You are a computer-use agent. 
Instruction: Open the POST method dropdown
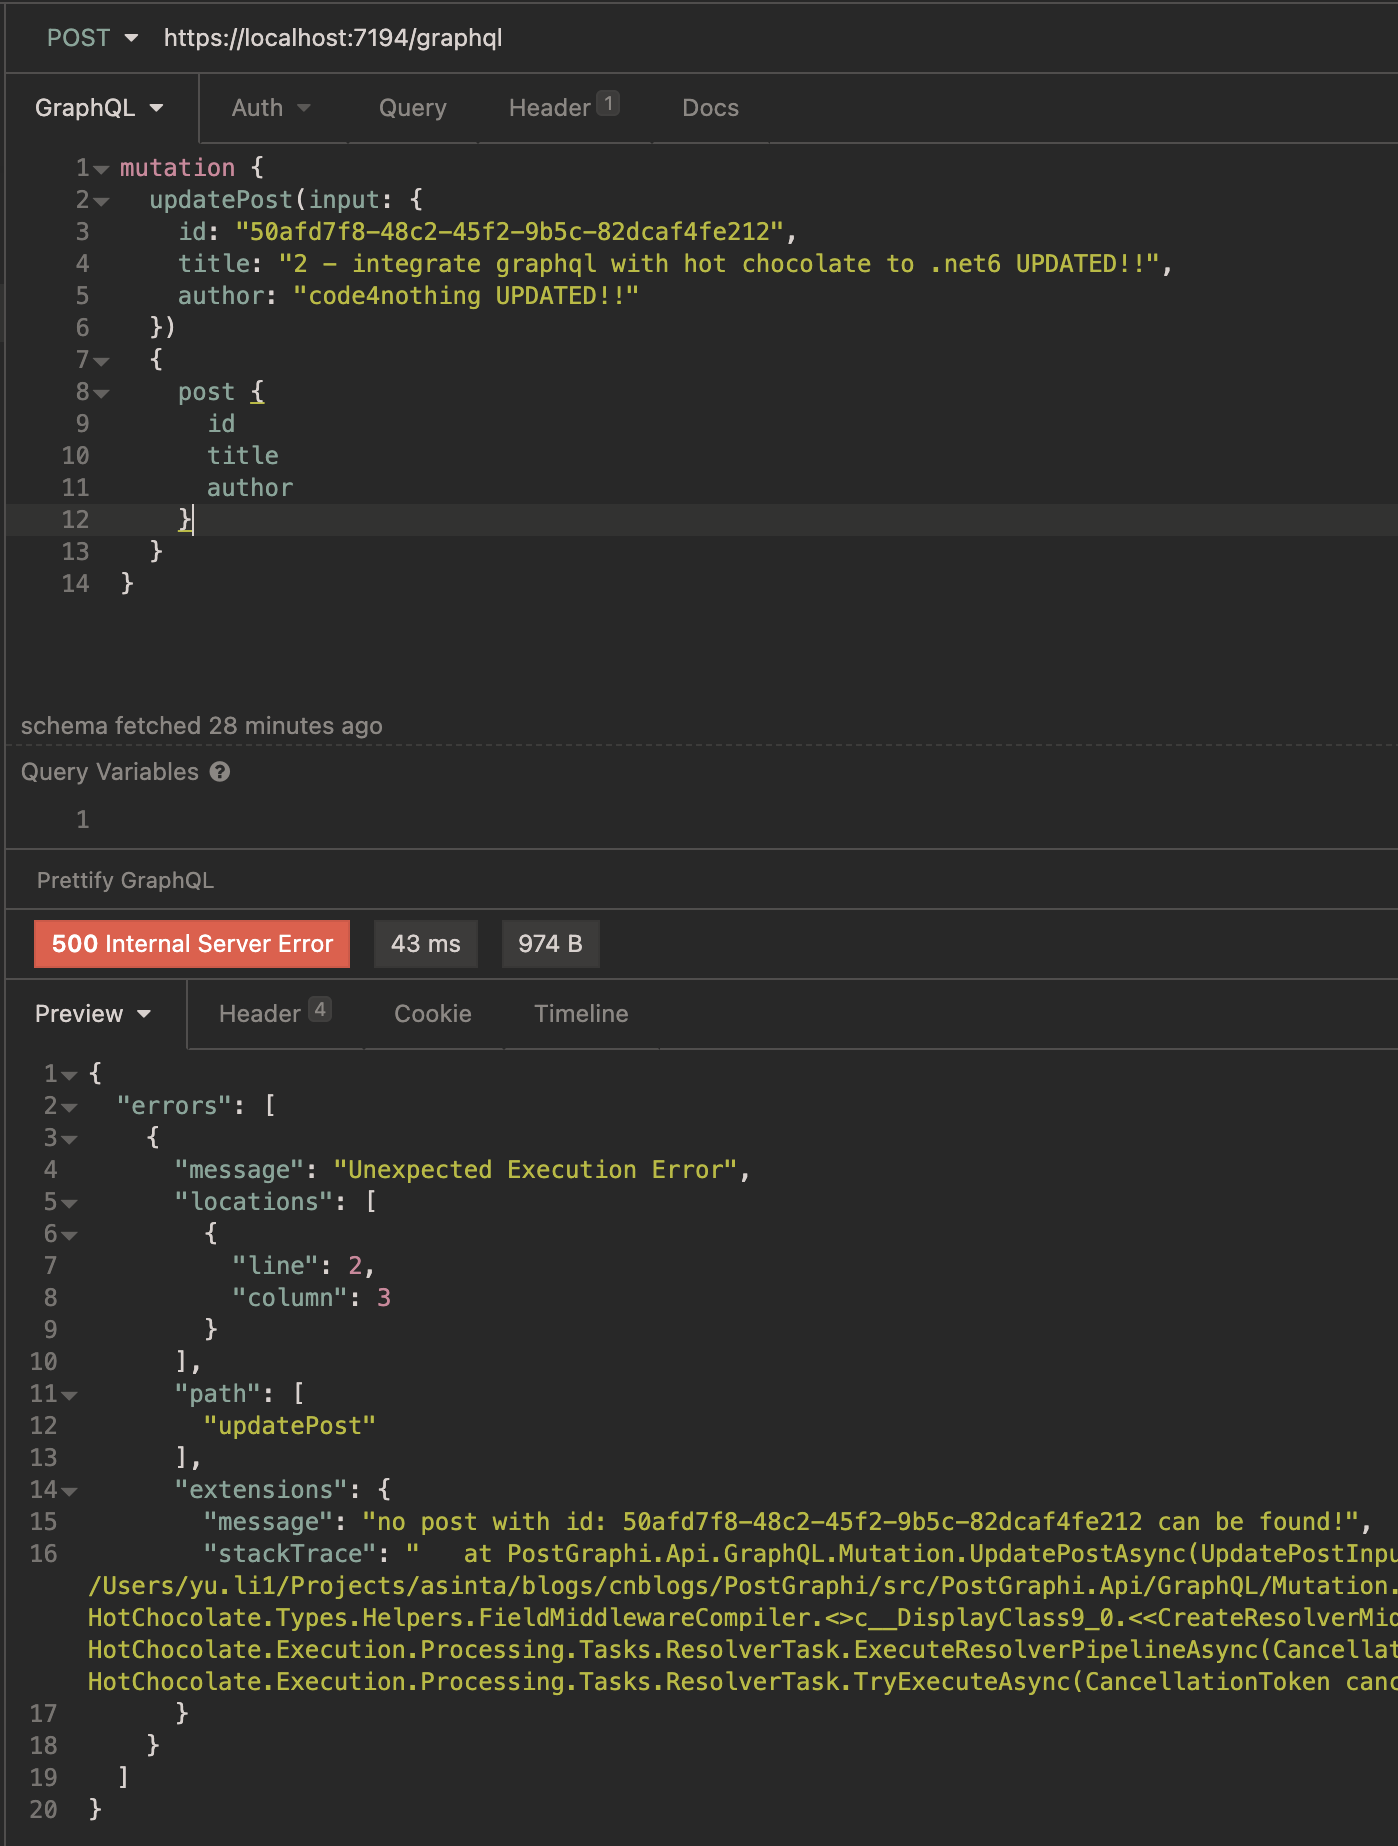point(92,38)
